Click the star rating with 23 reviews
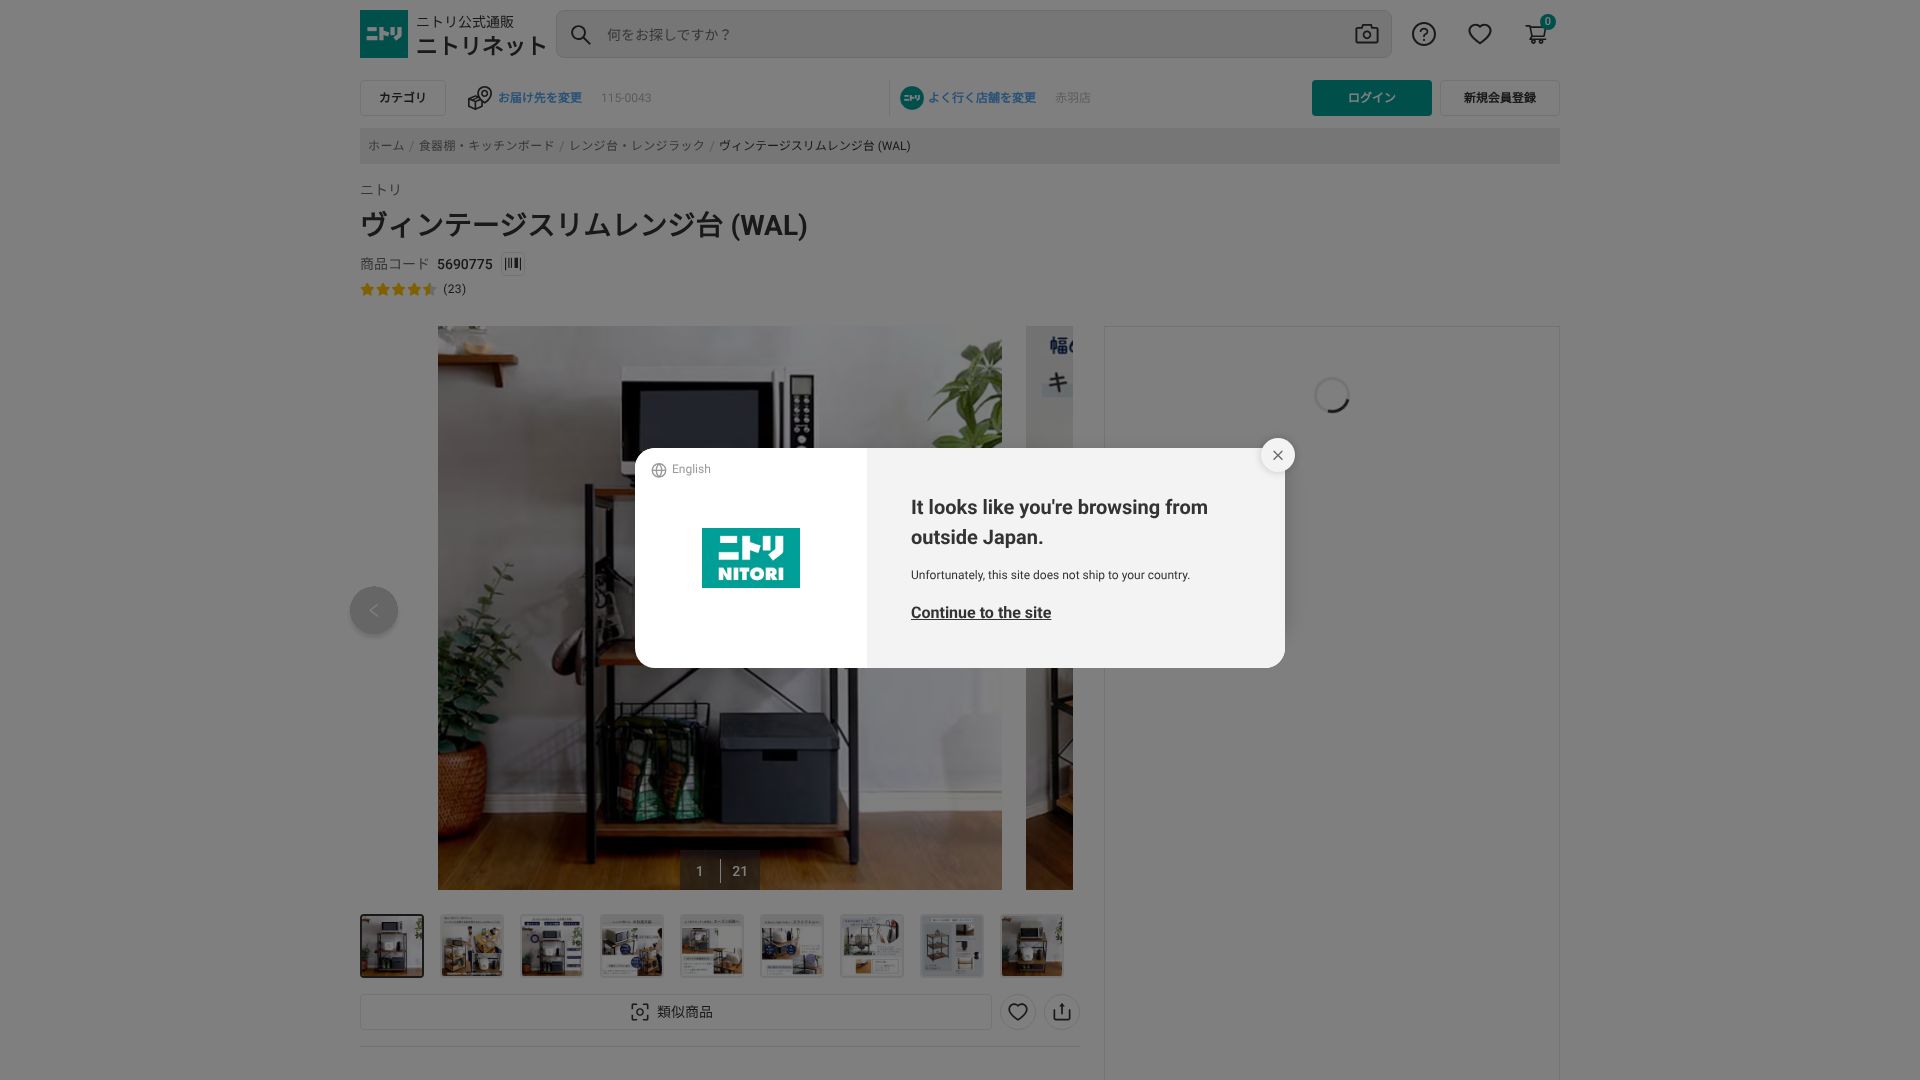The image size is (1920, 1080). coord(413,289)
